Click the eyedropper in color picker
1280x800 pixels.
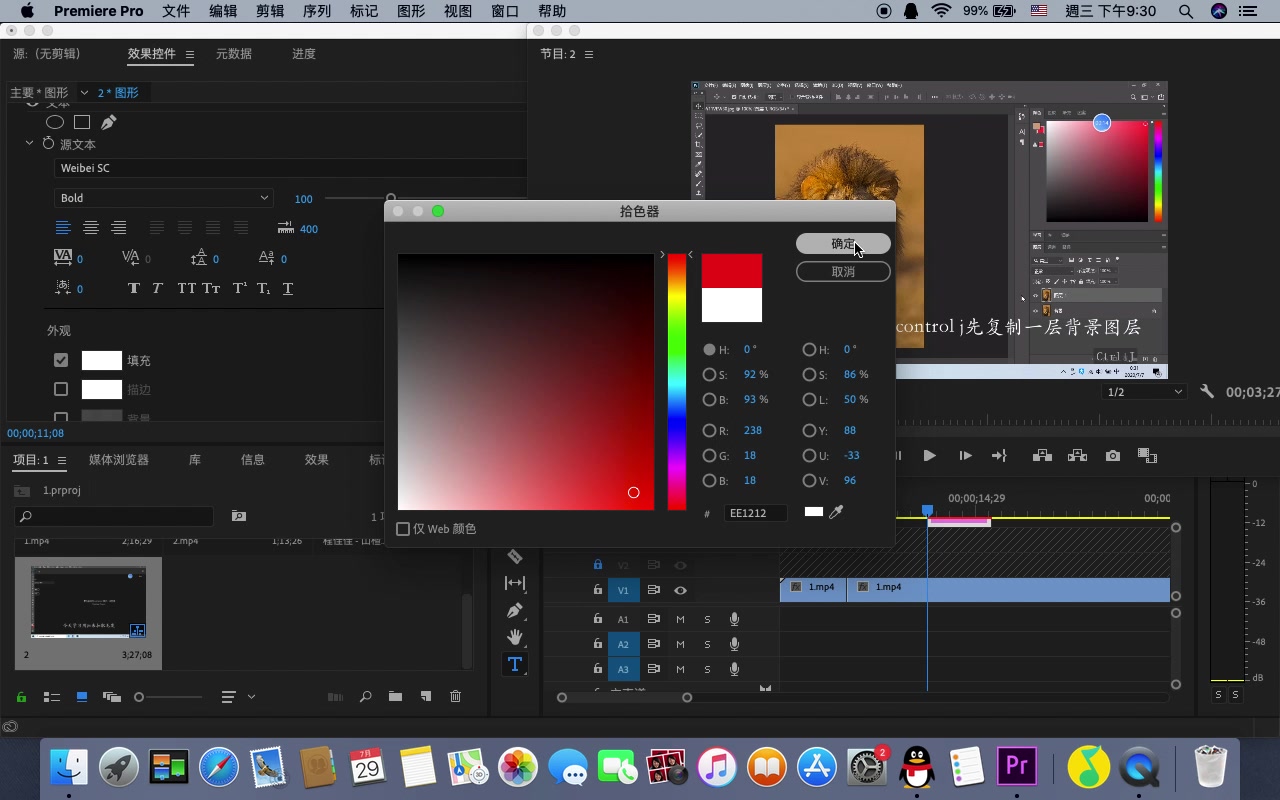pyautogui.click(x=837, y=512)
